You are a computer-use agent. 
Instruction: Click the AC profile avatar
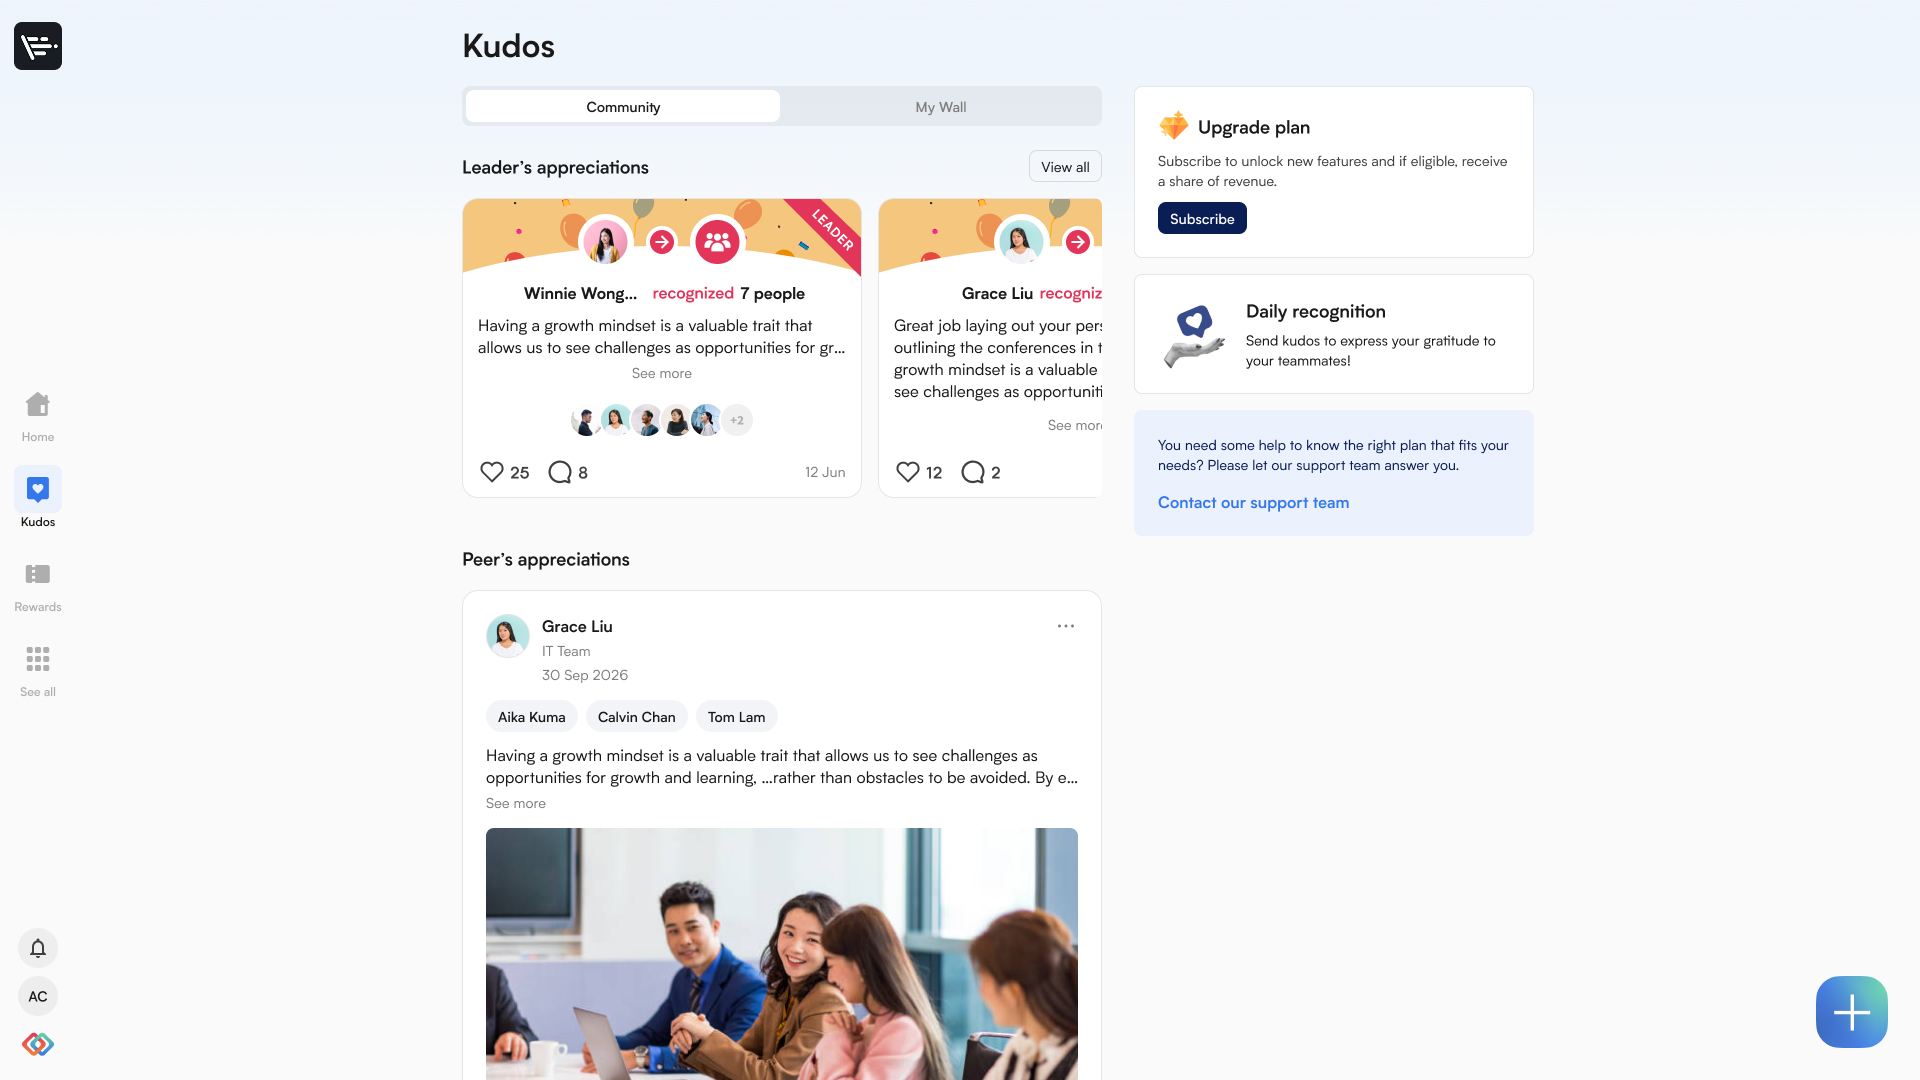click(38, 996)
